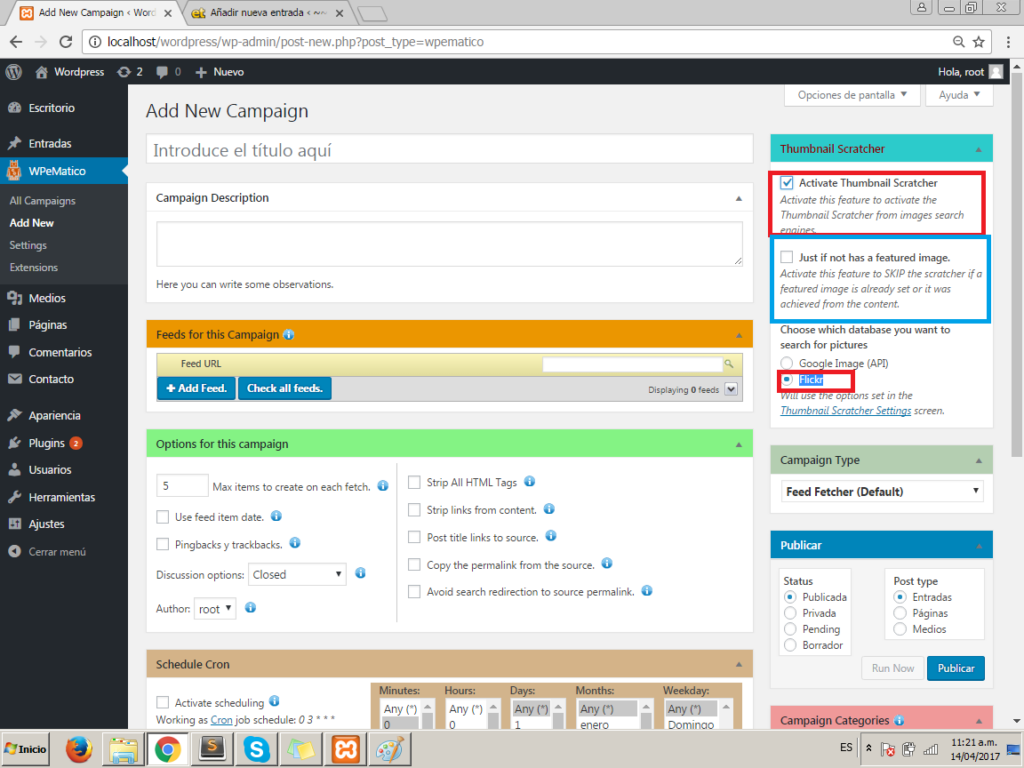The width and height of the screenshot is (1024, 768).
Task: Check Use feed item date
Action: click(x=163, y=517)
